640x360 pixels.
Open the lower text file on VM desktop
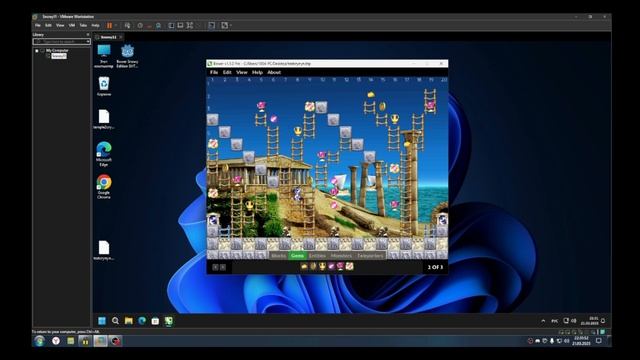pyautogui.click(x=104, y=250)
